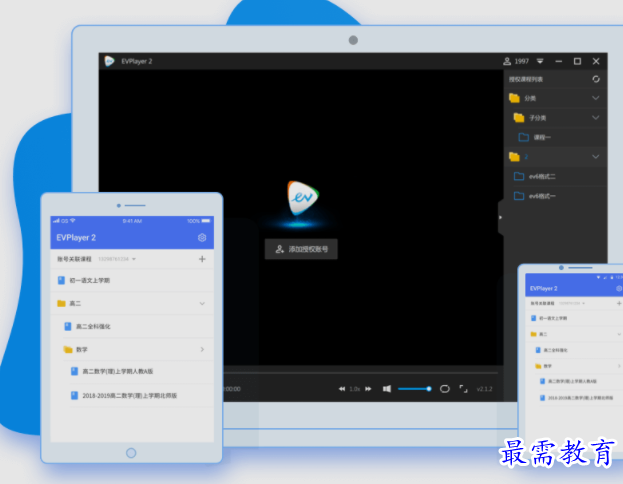Tap the plus icon on tablet to add account
This screenshot has width=623, height=484.
[202, 259]
